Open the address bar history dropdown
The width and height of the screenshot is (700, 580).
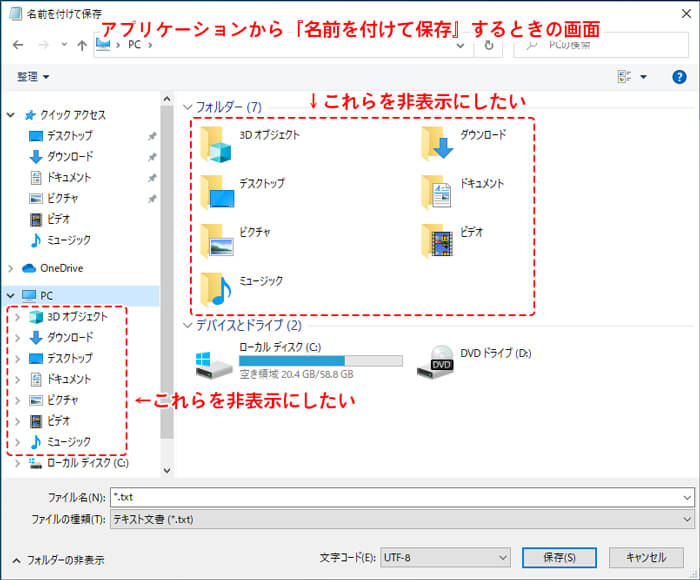pos(460,45)
